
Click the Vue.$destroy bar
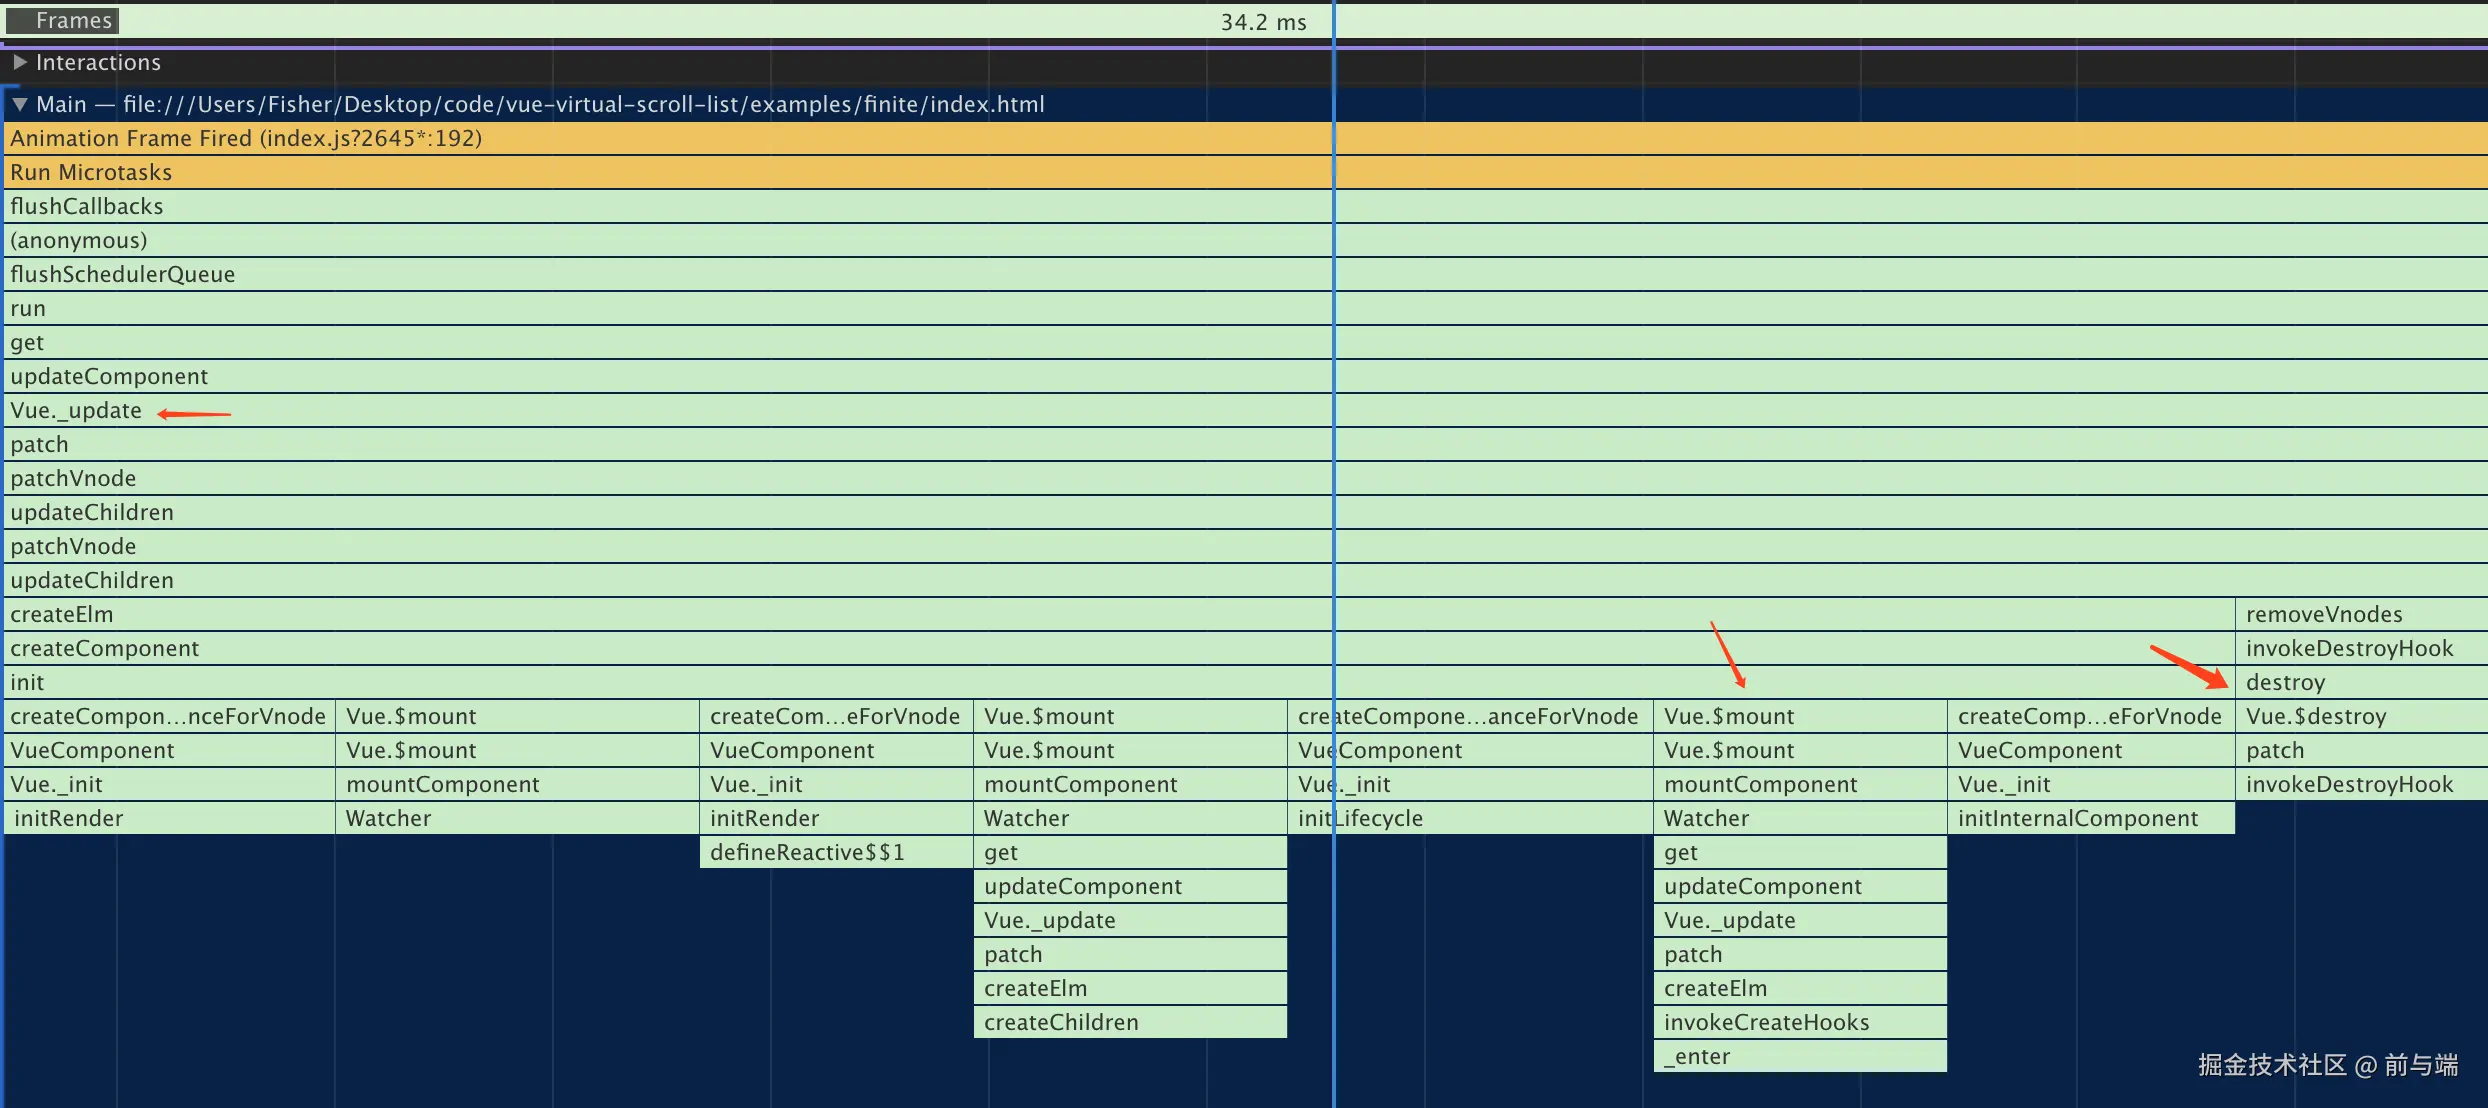[x=2315, y=716]
